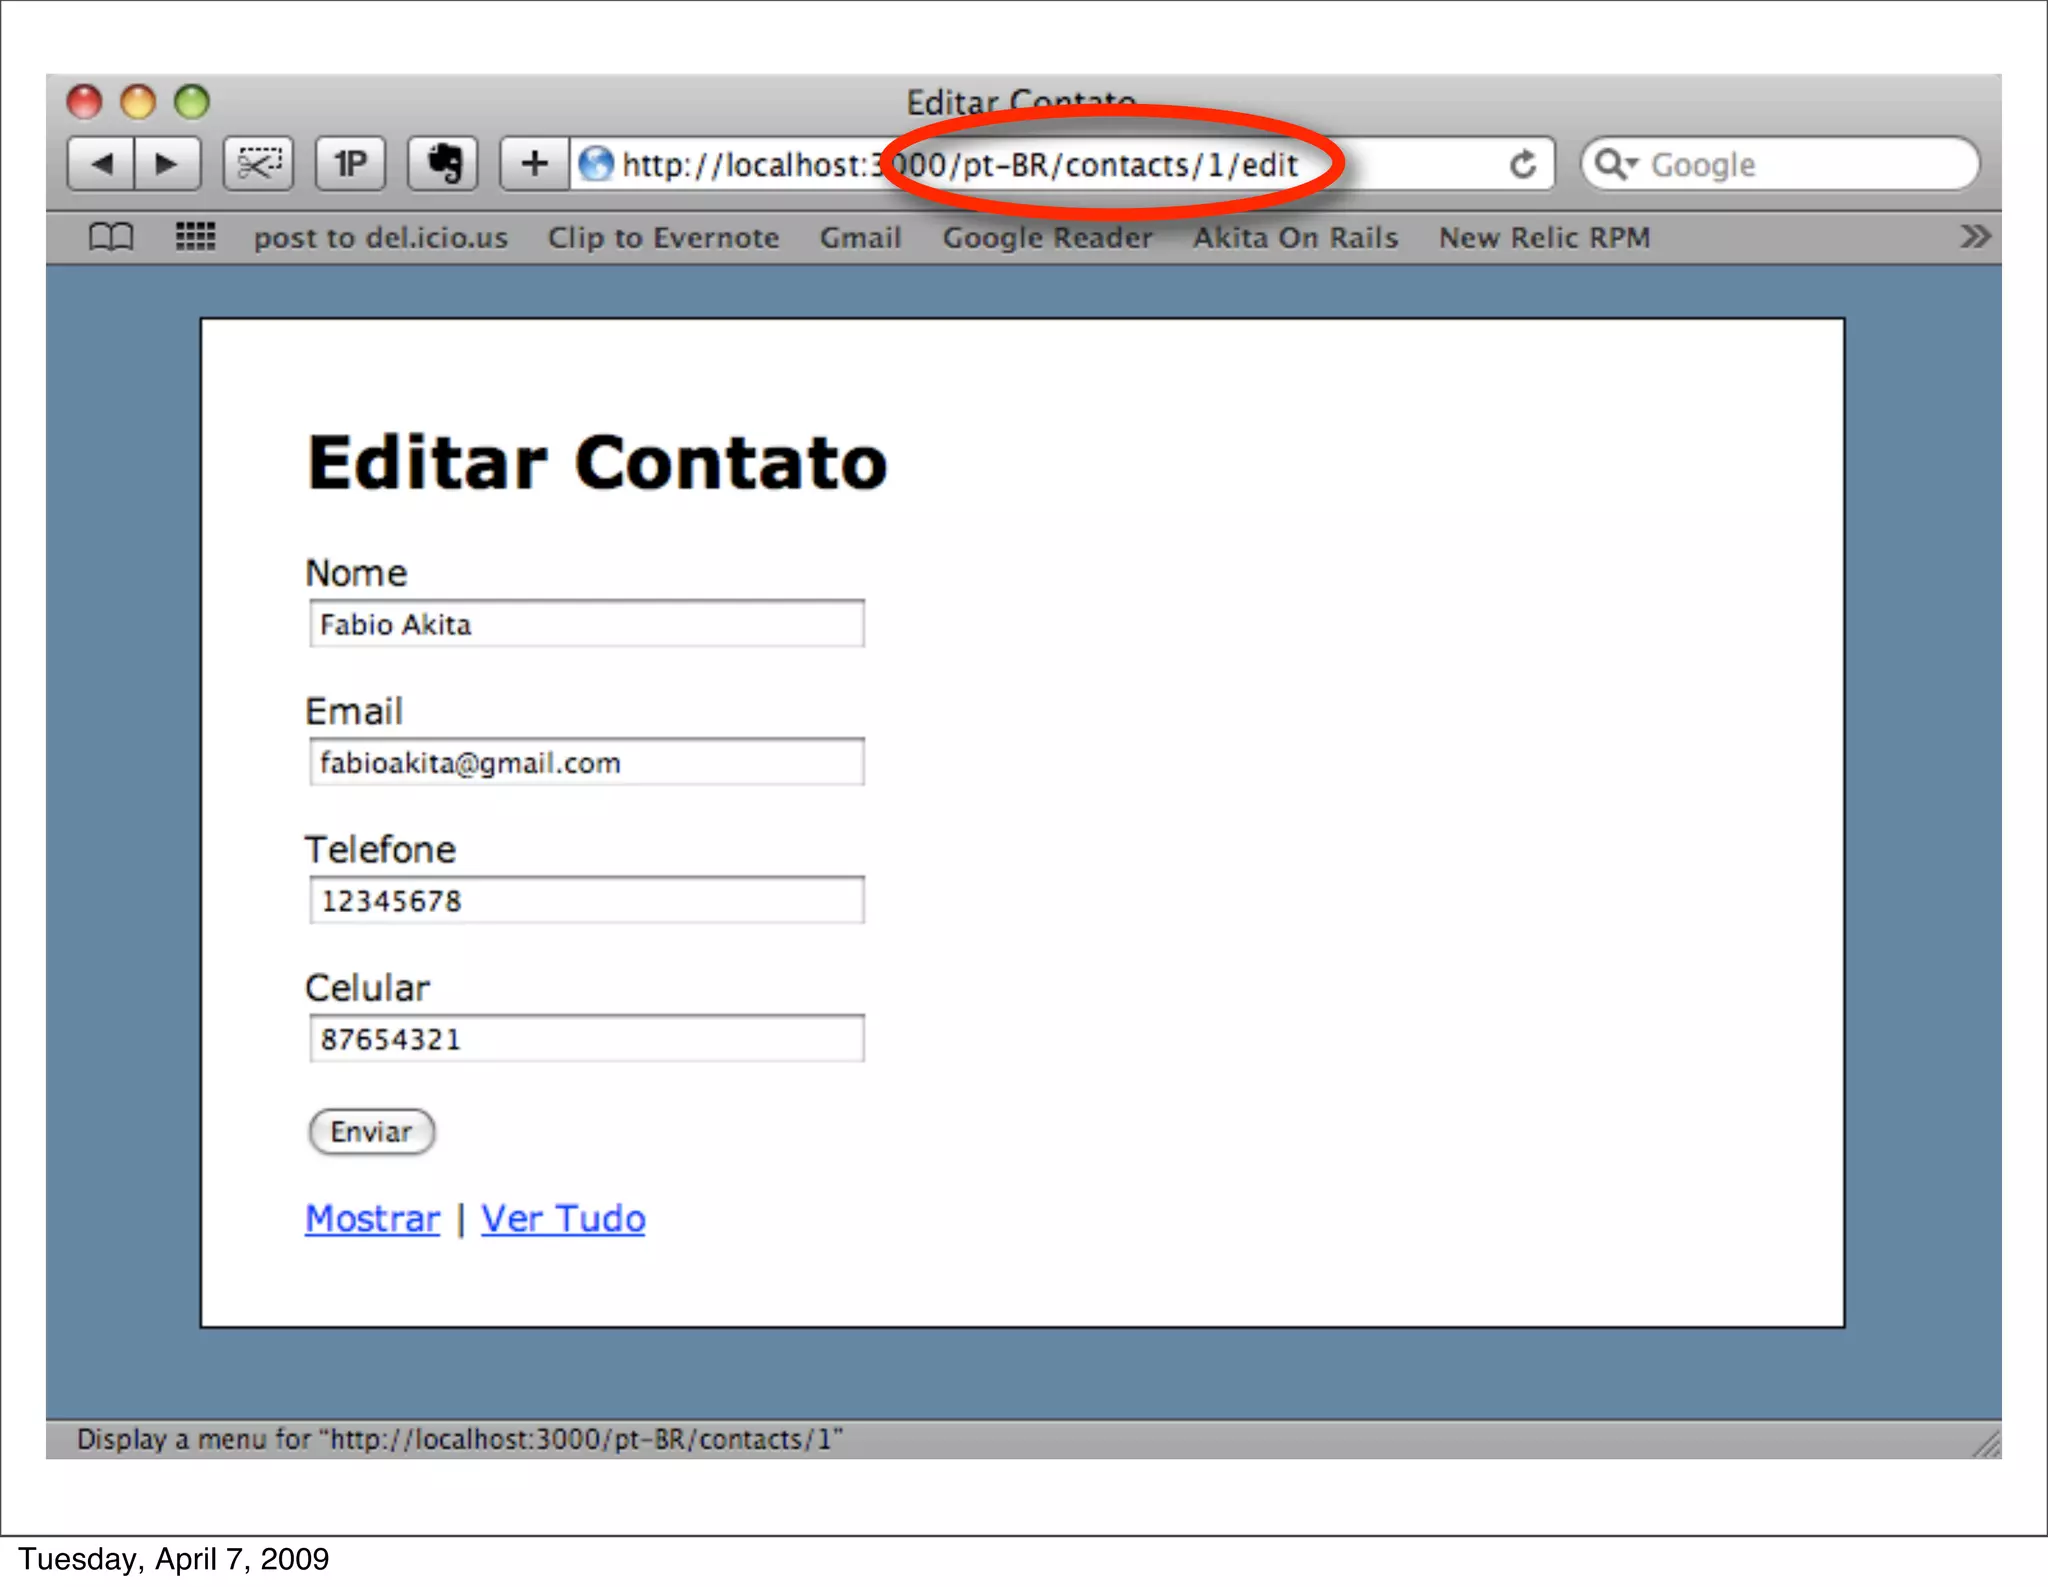The height and width of the screenshot is (1587, 2048).
Task: Open the bookmarks book icon
Action: point(111,238)
